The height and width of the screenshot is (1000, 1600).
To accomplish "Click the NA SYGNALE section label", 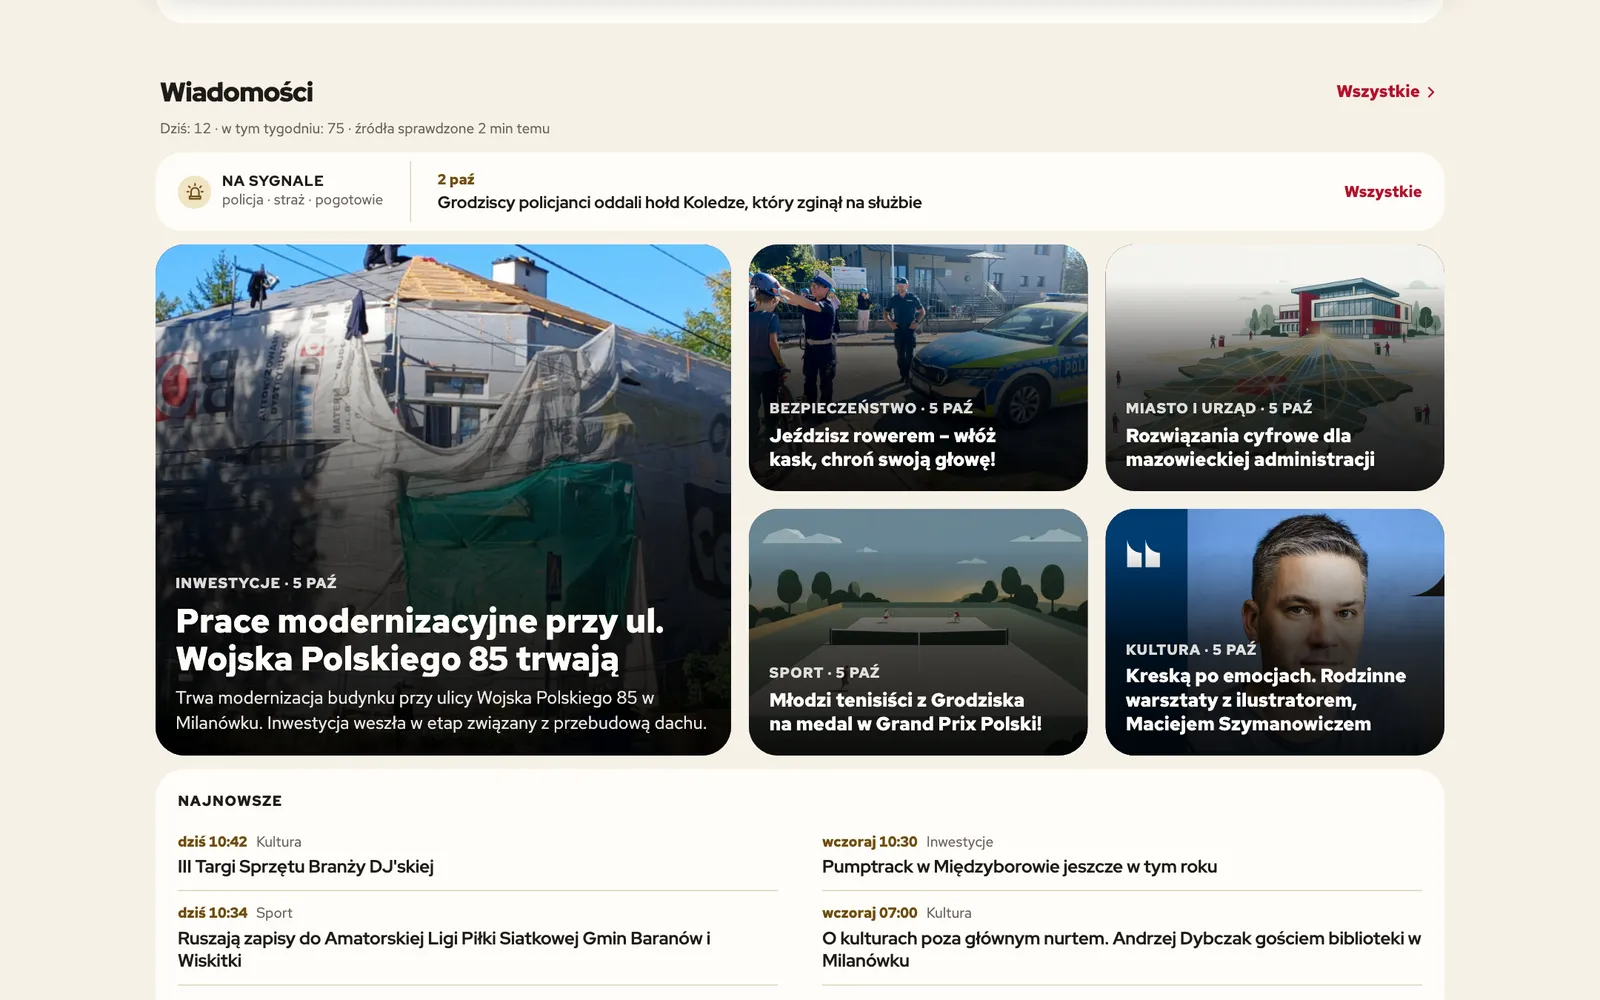I will click(272, 181).
